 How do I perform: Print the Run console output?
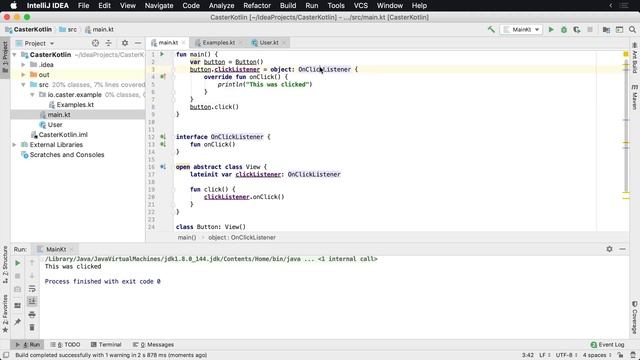32,315
